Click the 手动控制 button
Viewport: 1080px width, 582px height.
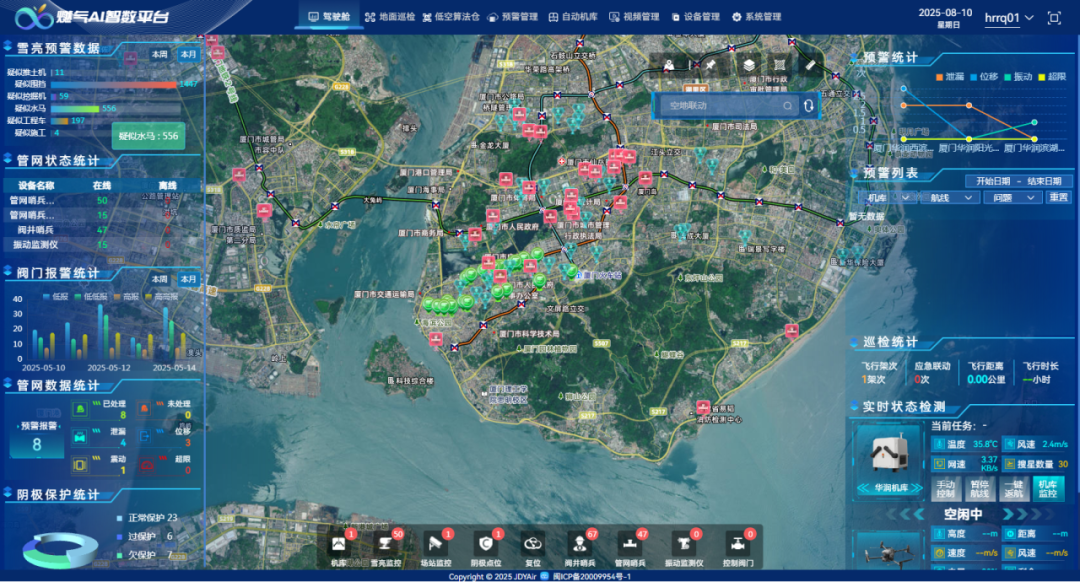click(x=946, y=489)
